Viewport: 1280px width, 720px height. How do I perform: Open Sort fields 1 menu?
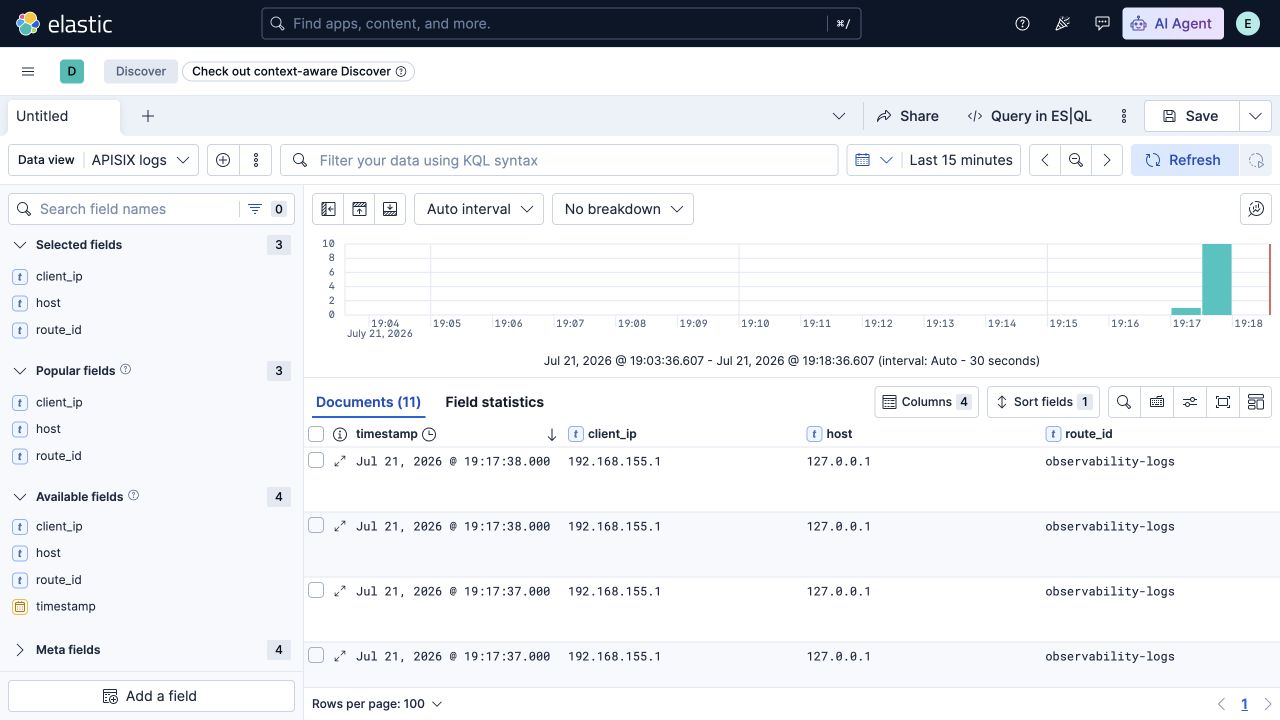(1043, 402)
